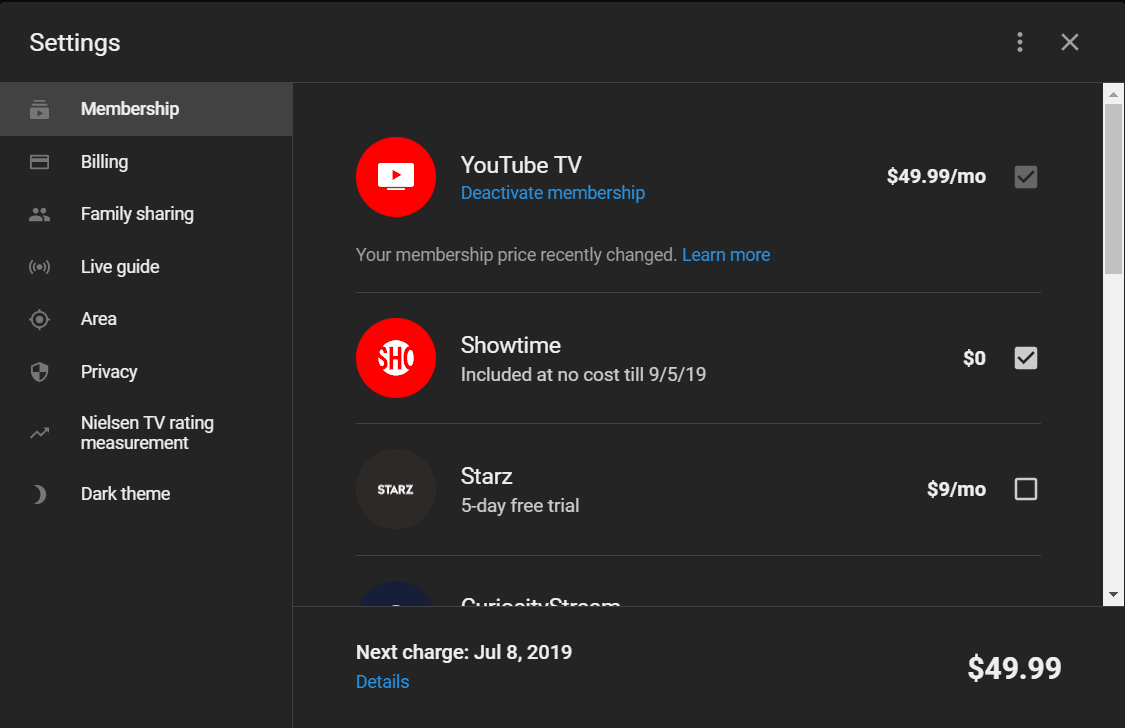Click the Family sharing people icon

pos(40,214)
